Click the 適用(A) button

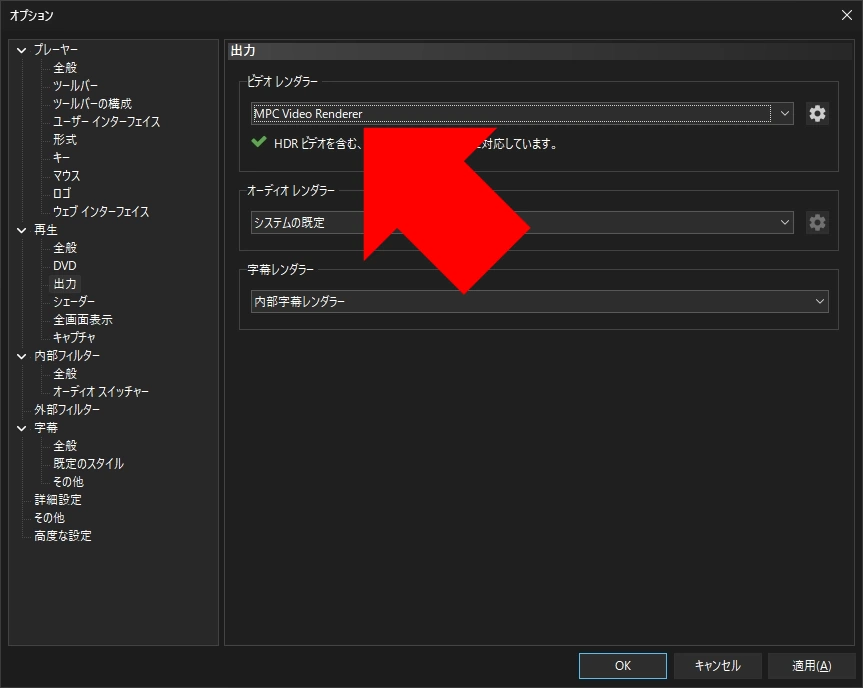coord(811,665)
